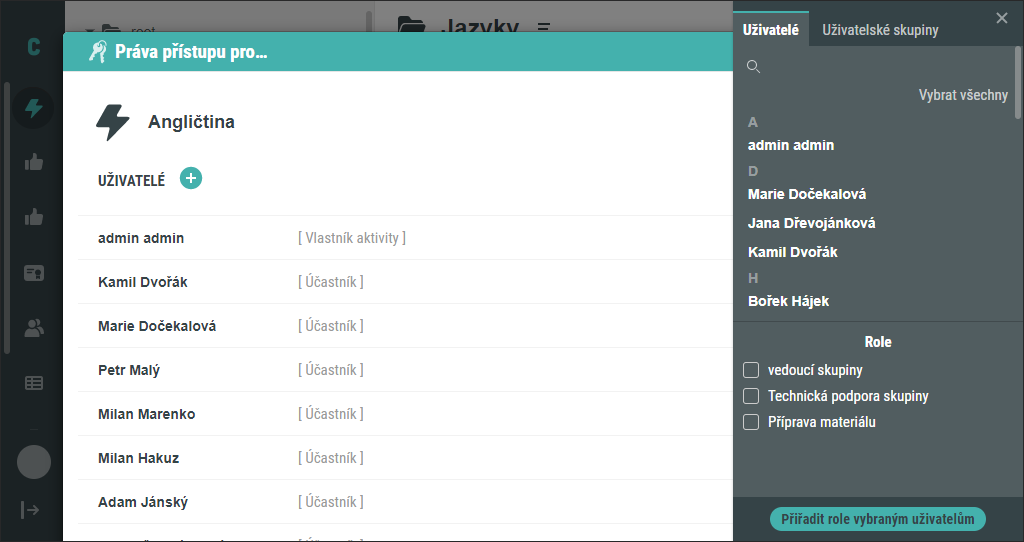The height and width of the screenshot is (542, 1024).
Task: Click the lightning icon beside Angličtina
Action: 112,122
